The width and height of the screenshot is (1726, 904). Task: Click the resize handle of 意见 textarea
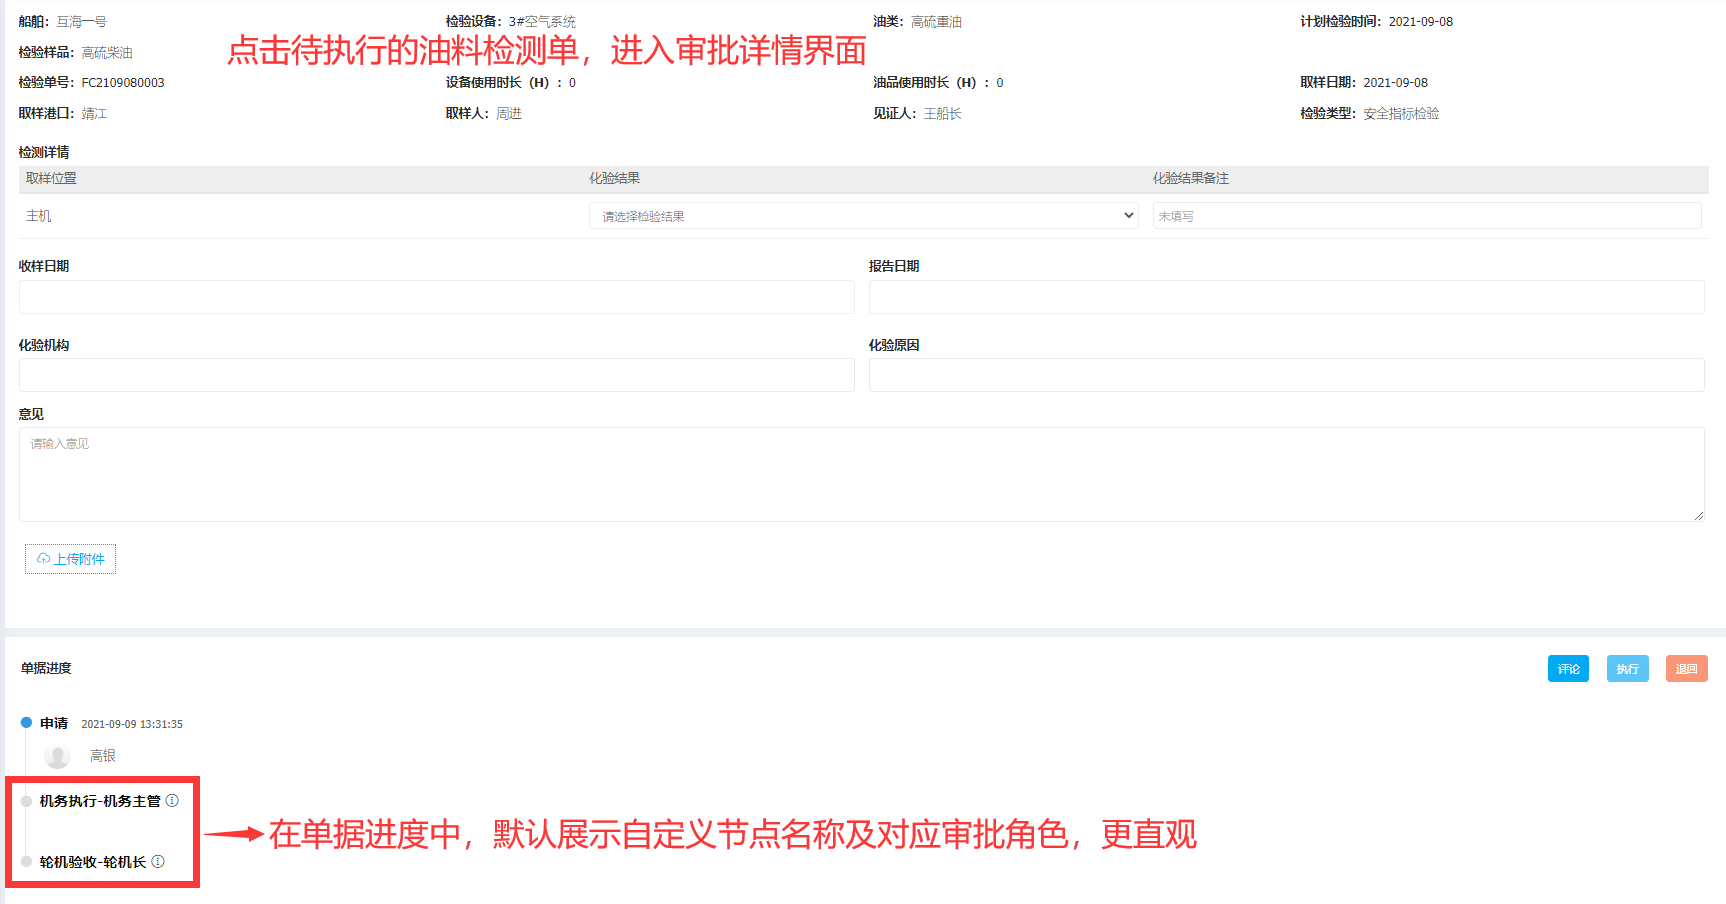1699,516
